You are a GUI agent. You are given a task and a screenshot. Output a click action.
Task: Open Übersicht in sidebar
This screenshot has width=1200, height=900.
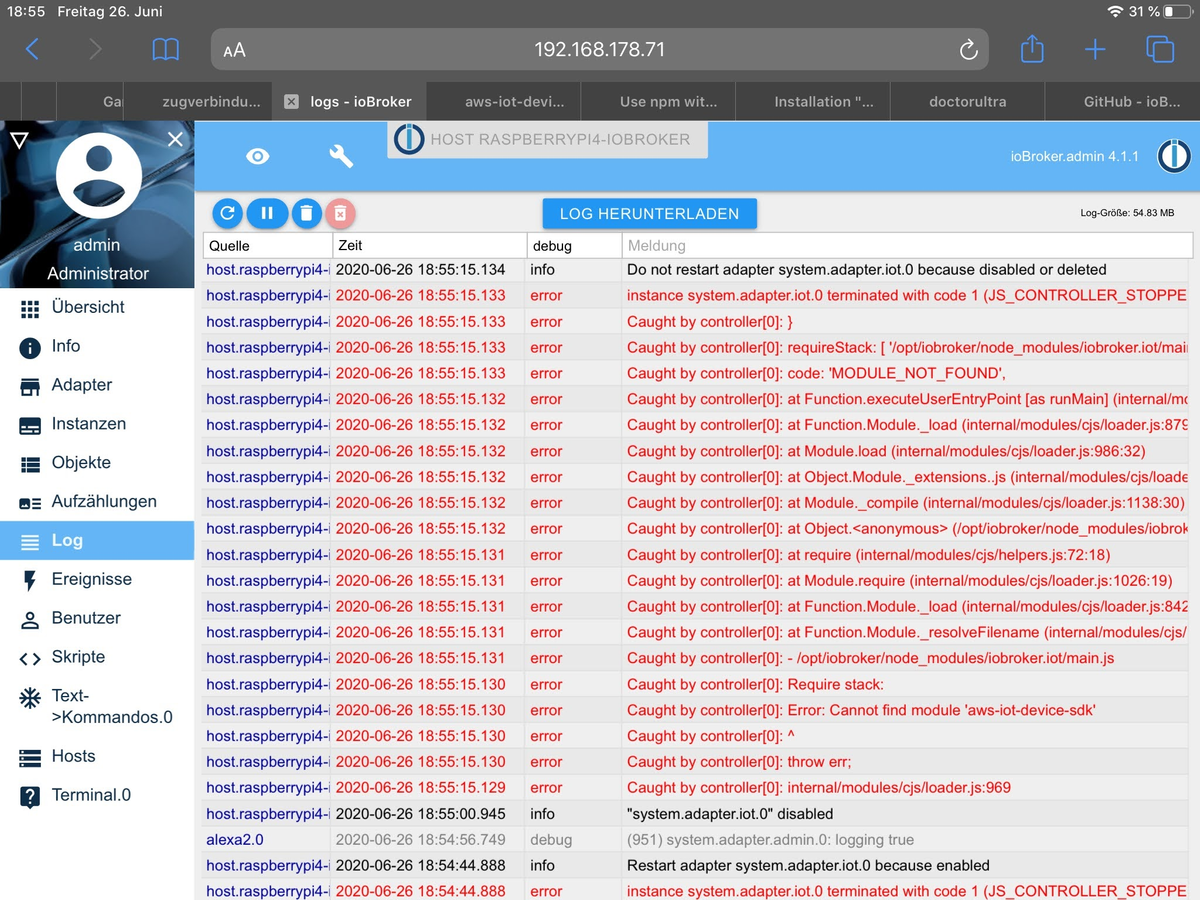click(97, 307)
